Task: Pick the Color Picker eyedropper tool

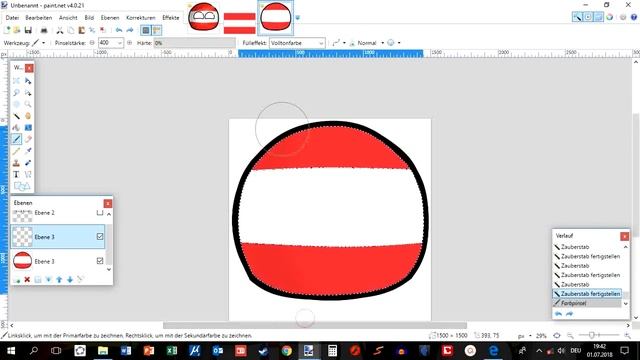Action: coord(28,151)
